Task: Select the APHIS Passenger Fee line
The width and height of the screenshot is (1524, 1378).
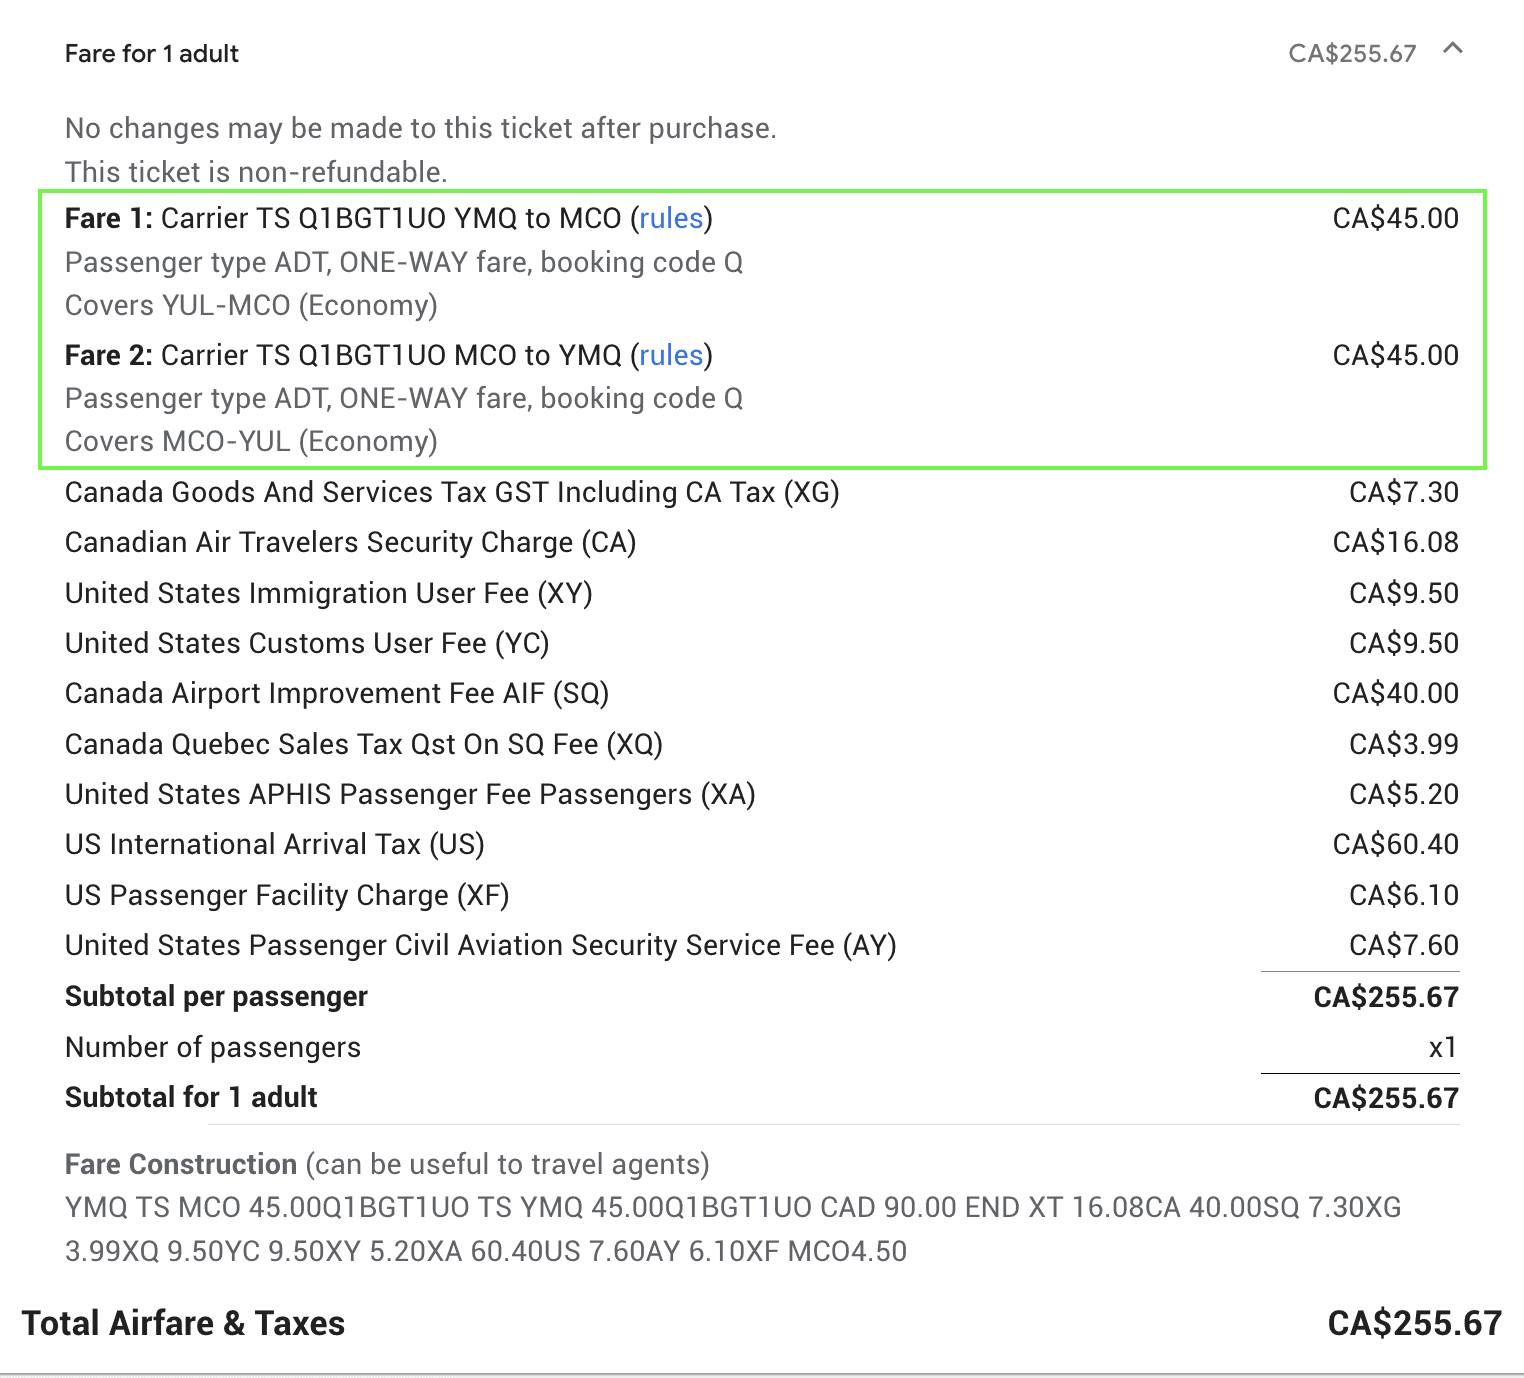Action: click(410, 794)
